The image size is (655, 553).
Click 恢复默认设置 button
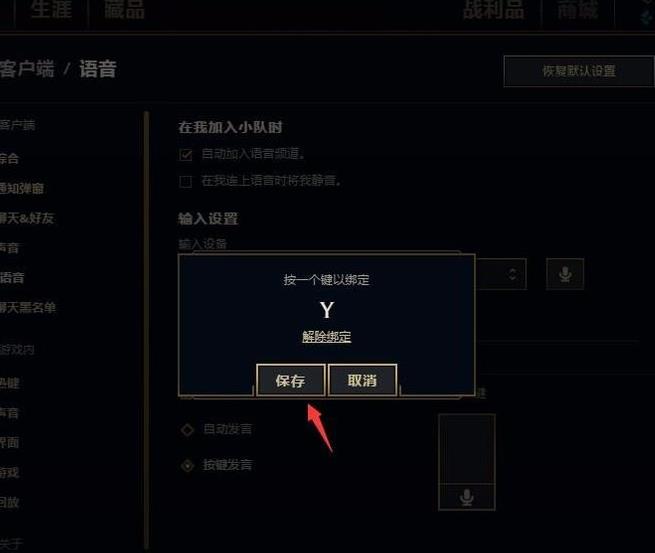point(579,71)
